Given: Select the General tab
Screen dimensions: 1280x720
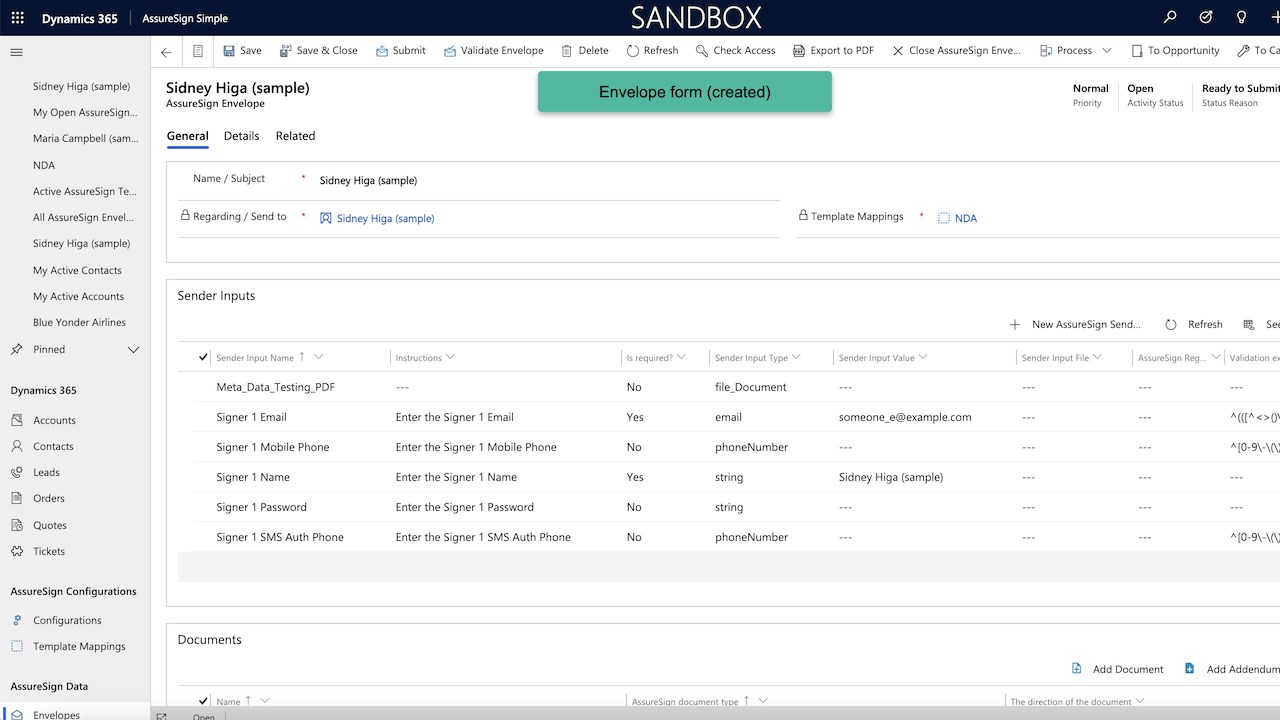Looking at the screenshot, I should click(187, 136).
